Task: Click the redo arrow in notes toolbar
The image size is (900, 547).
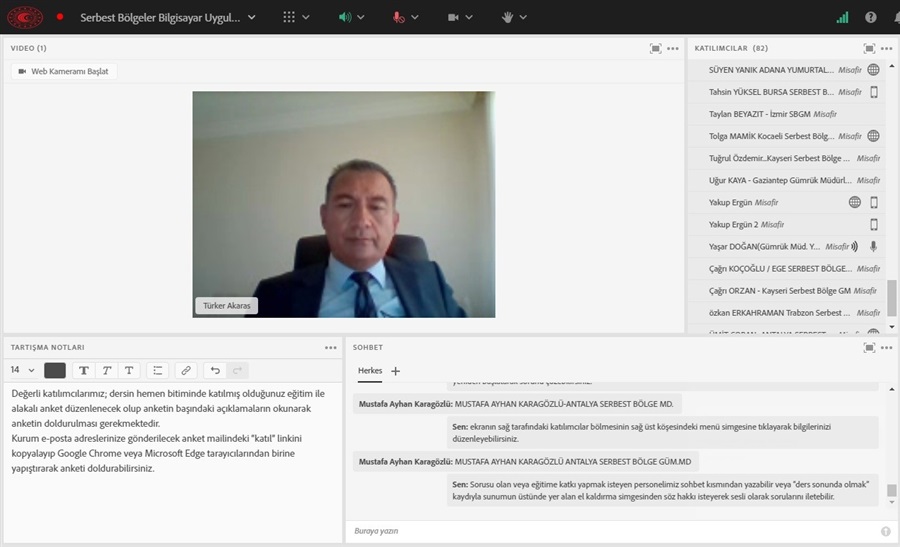Action: tap(237, 370)
